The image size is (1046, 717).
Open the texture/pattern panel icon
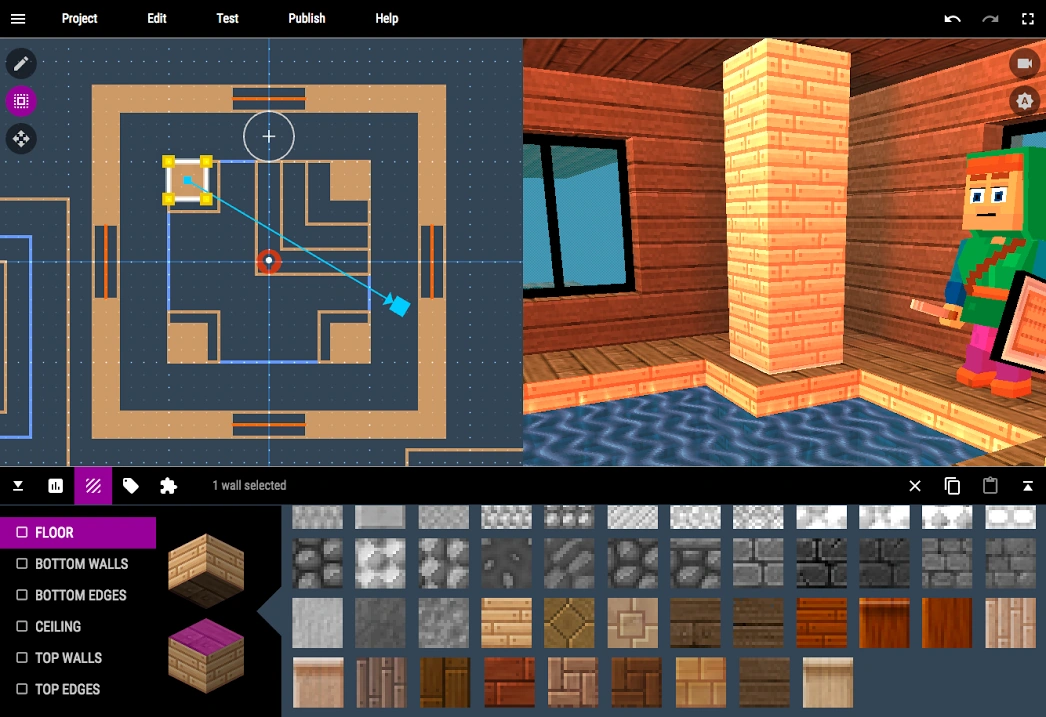(x=93, y=486)
